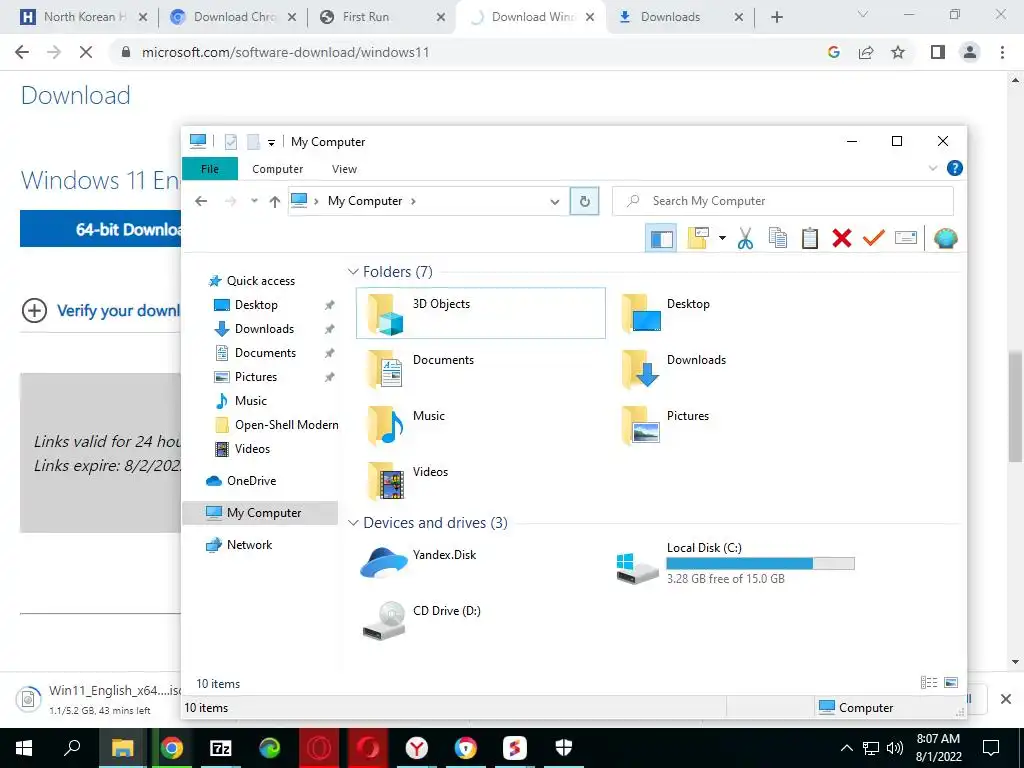
Task: Switch to the Downloads Chrome tab
Action: [679, 17]
